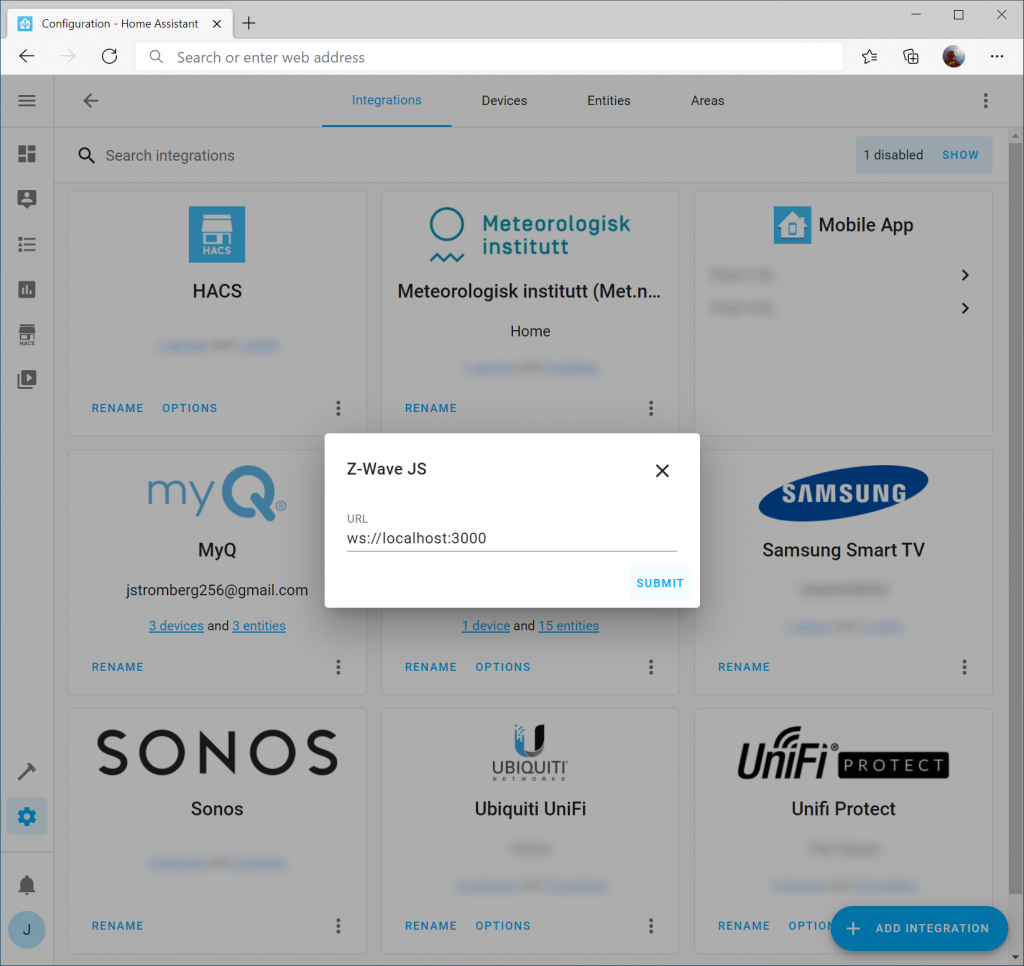Select the Configuration - Home Assistant browser tab
Image resolution: width=1024 pixels, height=966 pixels.
pos(120,24)
